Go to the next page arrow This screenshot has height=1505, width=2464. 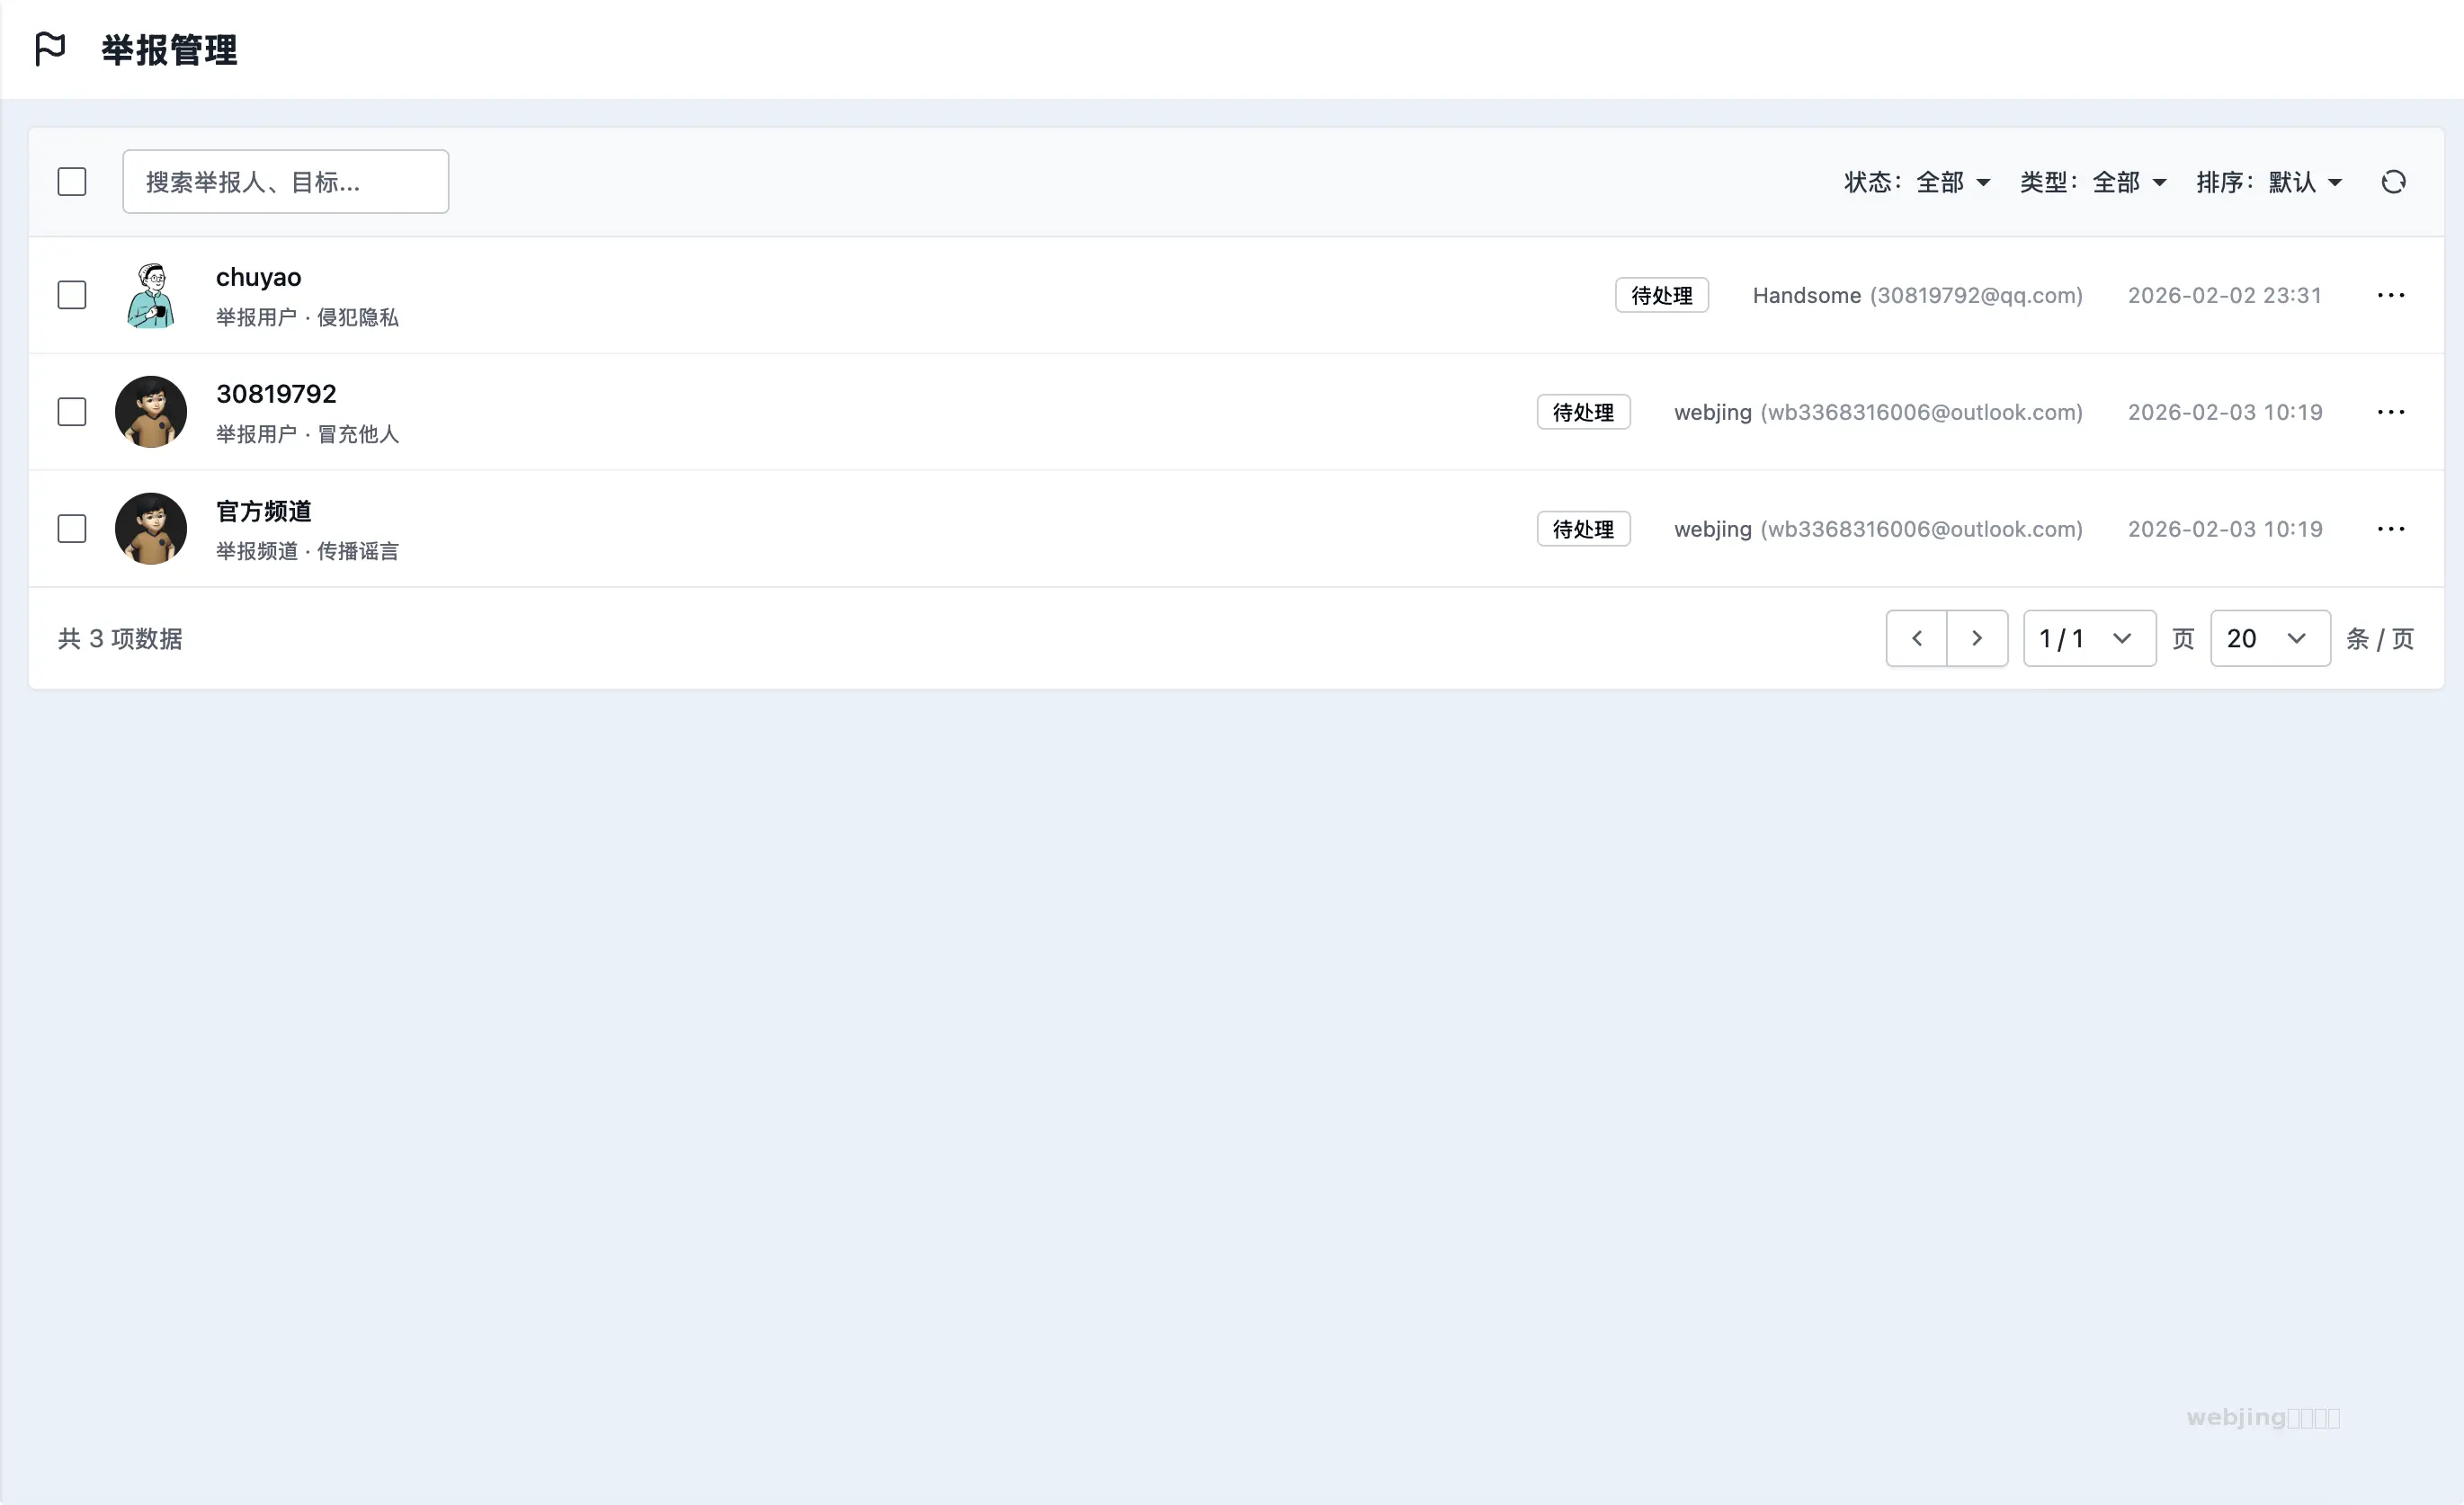click(x=1977, y=638)
